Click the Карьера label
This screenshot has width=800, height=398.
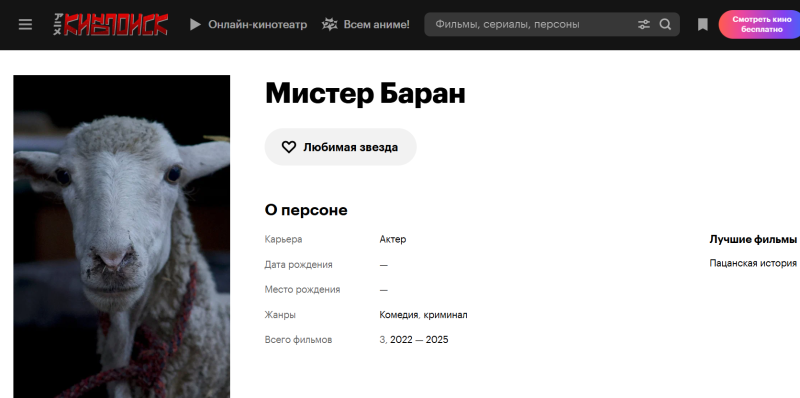pos(284,239)
